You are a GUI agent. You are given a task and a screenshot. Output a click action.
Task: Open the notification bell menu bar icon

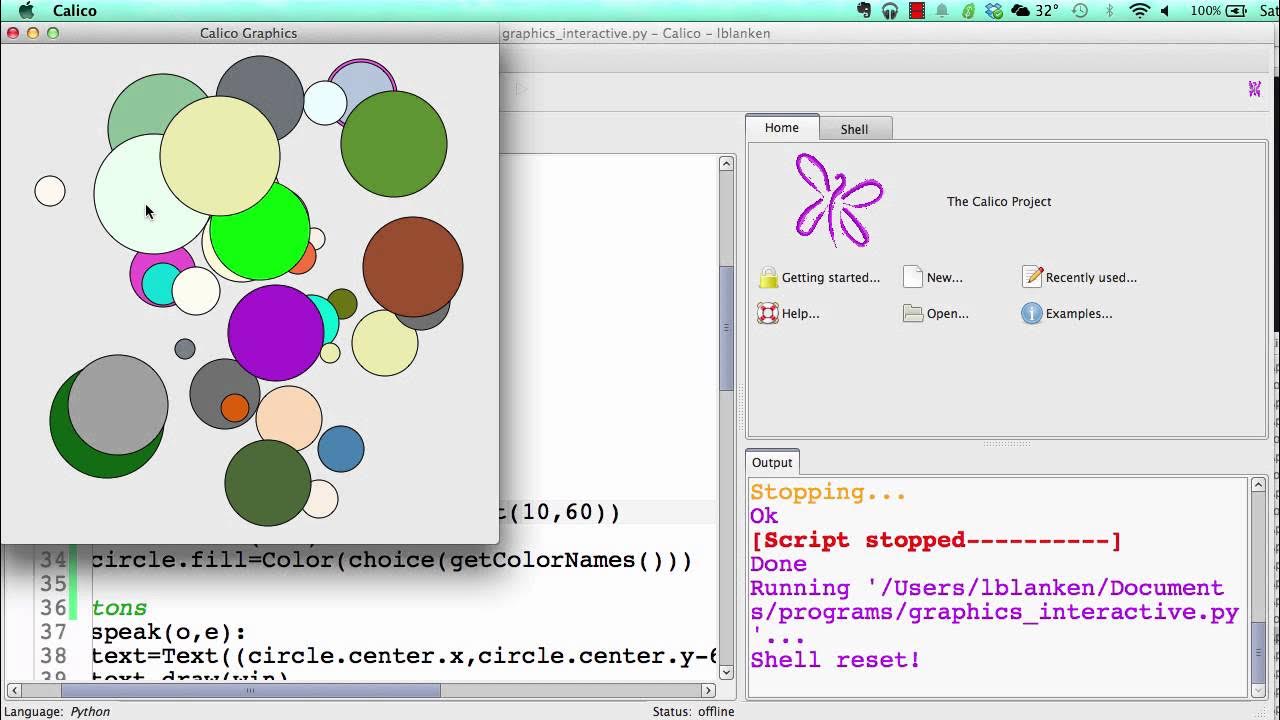click(x=942, y=11)
